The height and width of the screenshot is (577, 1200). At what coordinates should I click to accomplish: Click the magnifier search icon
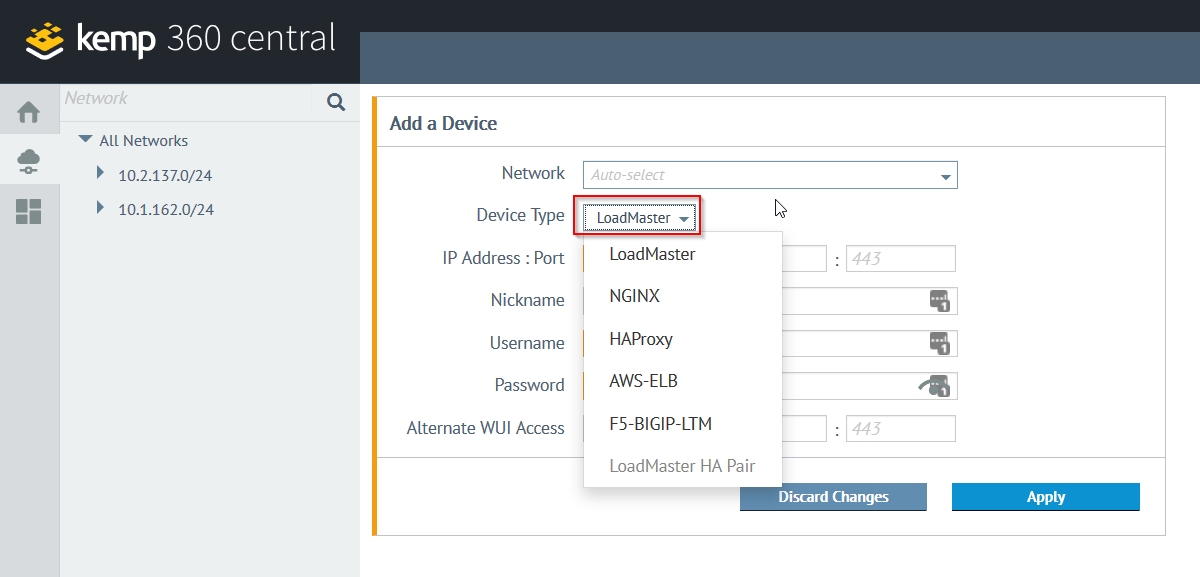(336, 101)
